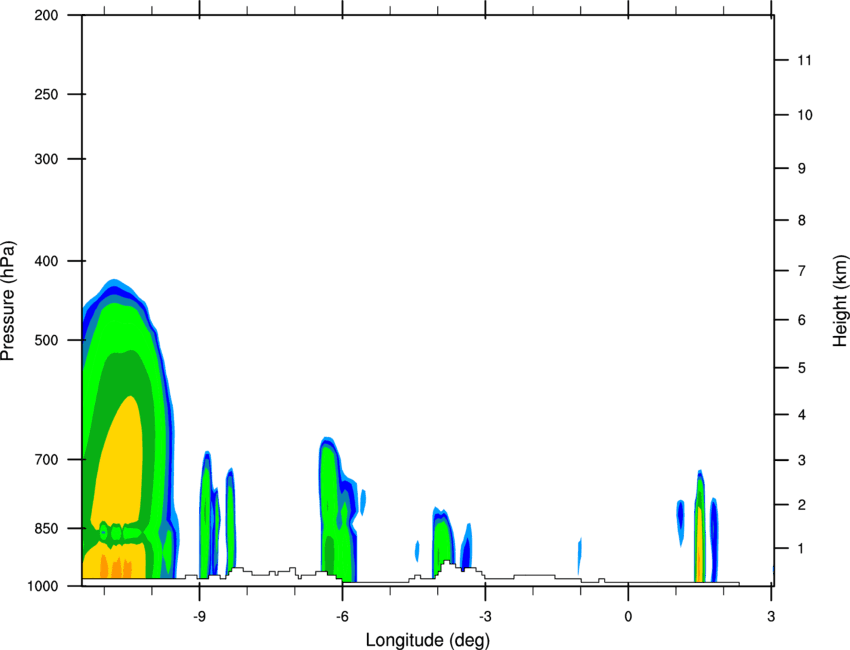
Task: Select the 700 pressure tick label
Action: 46,459
